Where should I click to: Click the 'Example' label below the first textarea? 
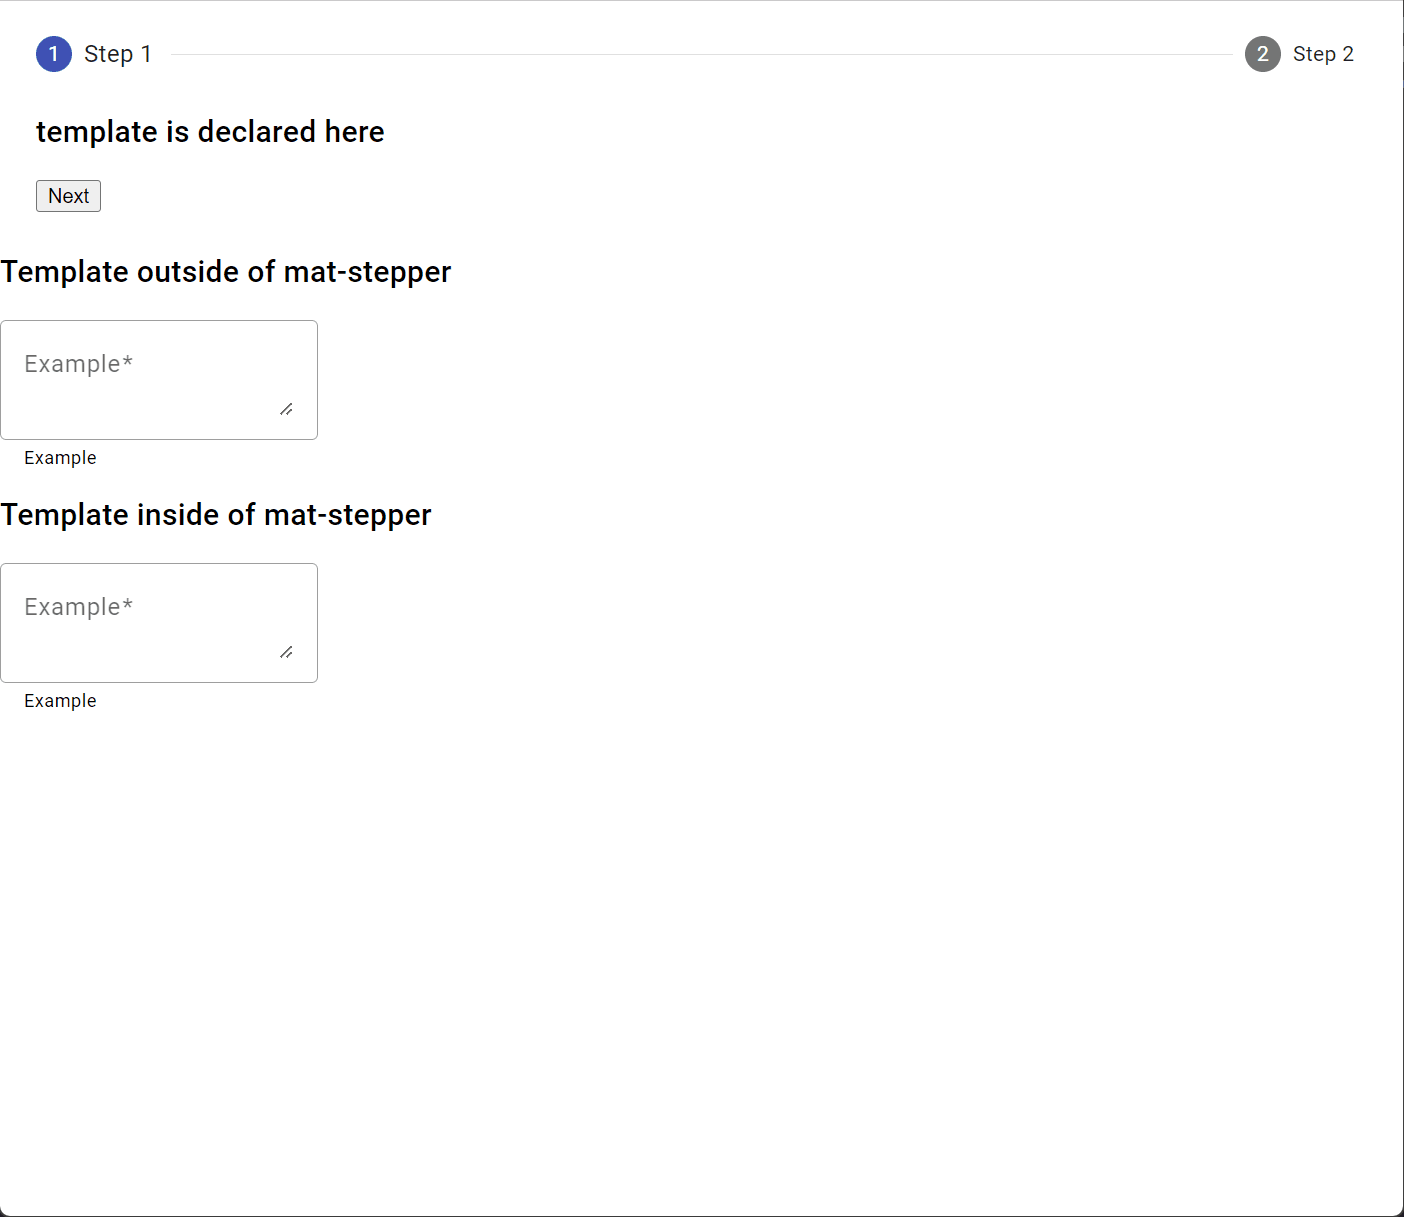[60, 457]
